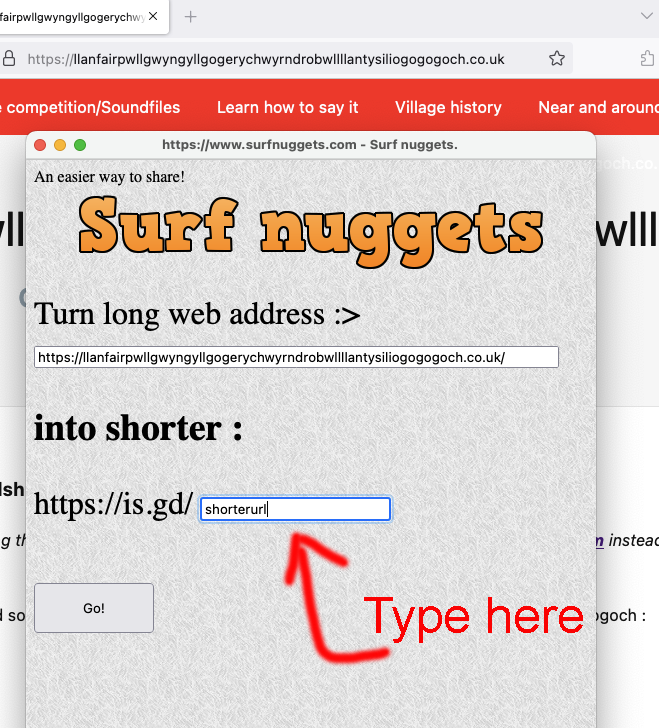Expand the list-all-tabs chevron

[x=645, y=16]
